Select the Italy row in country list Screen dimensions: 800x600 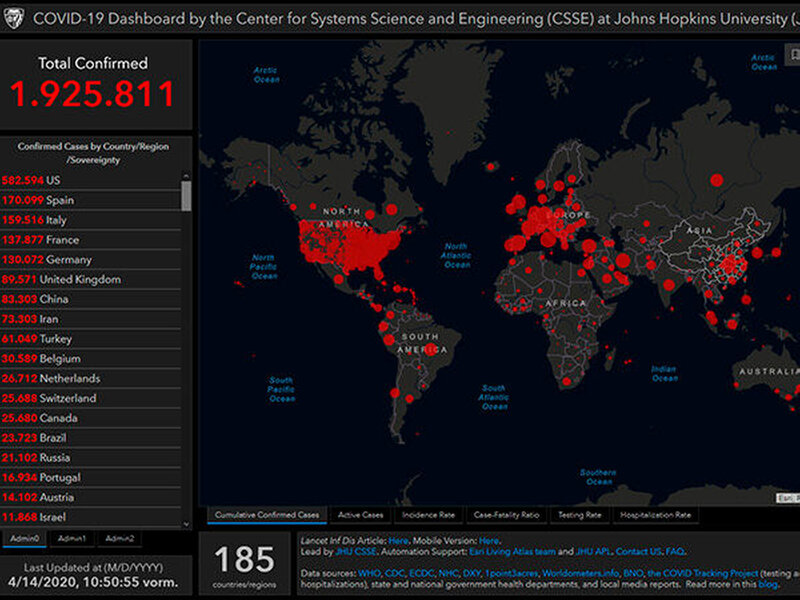pyautogui.click(x=91, y=220)
